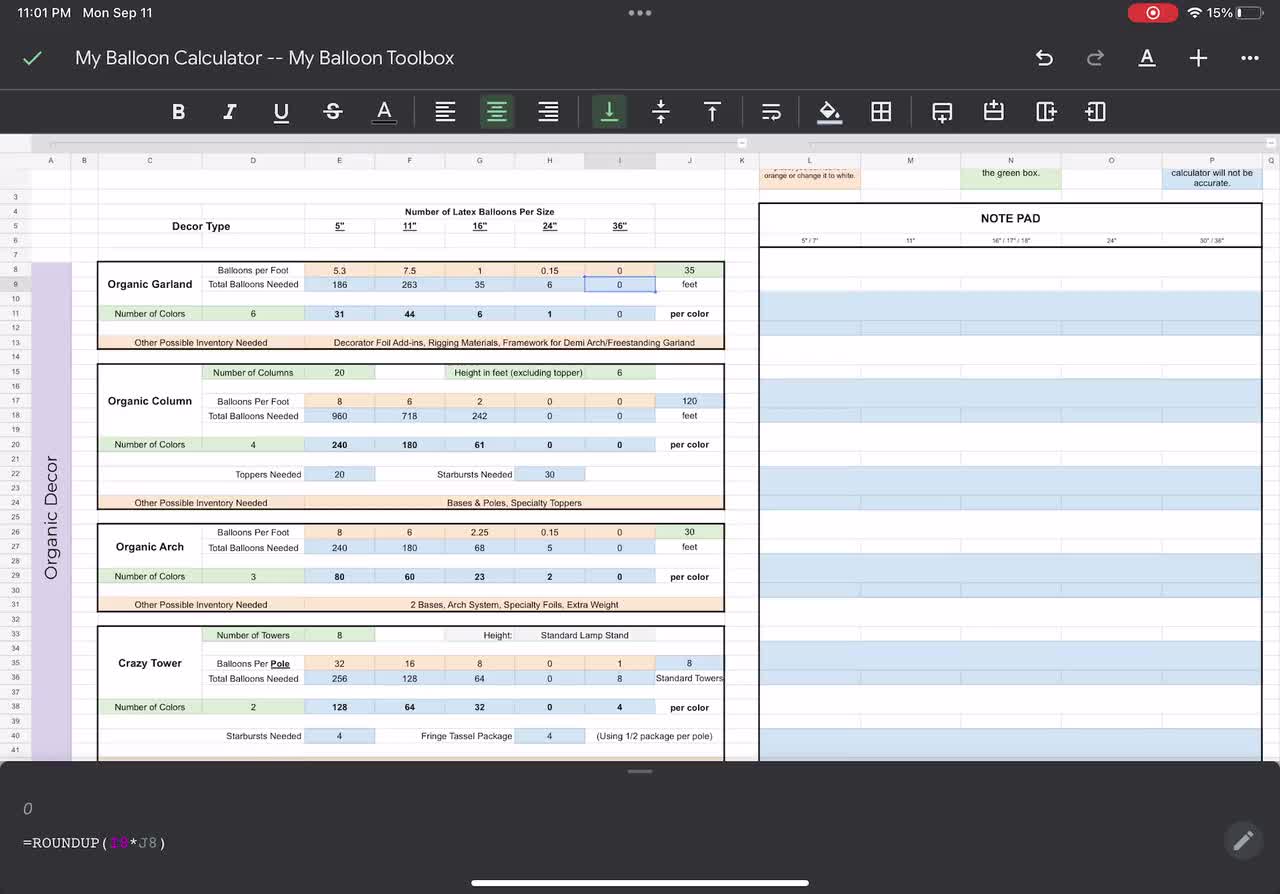Select the Organic Column label cell
Screen dimensions: 1280x894
(x=150, y=401)
